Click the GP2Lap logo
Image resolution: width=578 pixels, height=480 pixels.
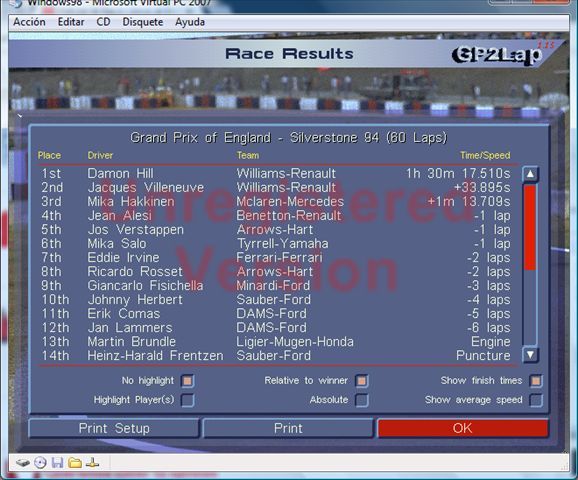tap(498, 55)
